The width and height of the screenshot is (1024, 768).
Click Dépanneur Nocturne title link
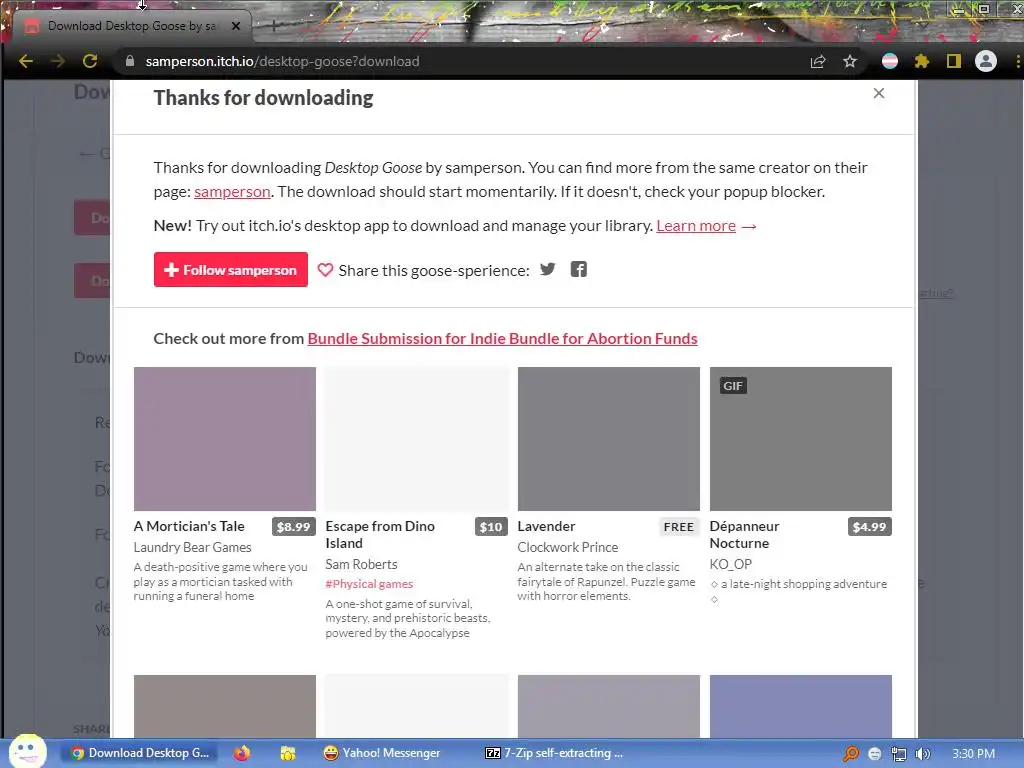[x=744, y=535]
